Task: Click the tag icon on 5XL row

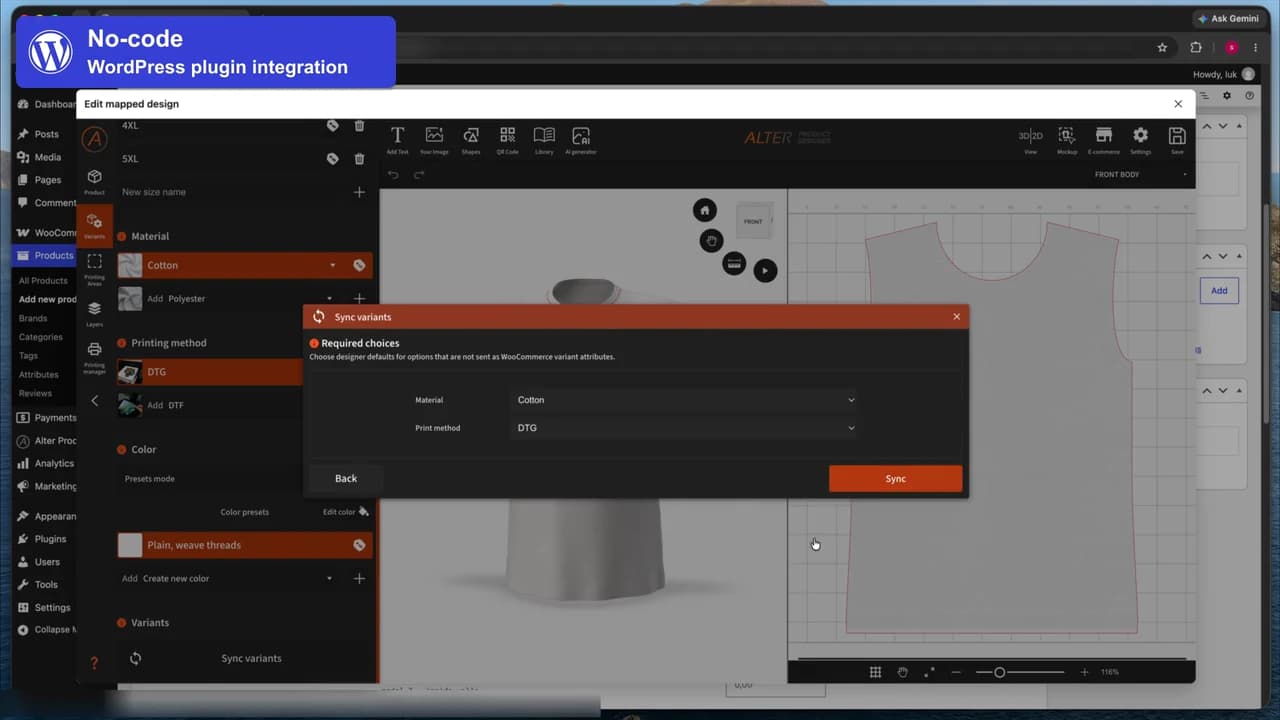Action: [332, 158]
